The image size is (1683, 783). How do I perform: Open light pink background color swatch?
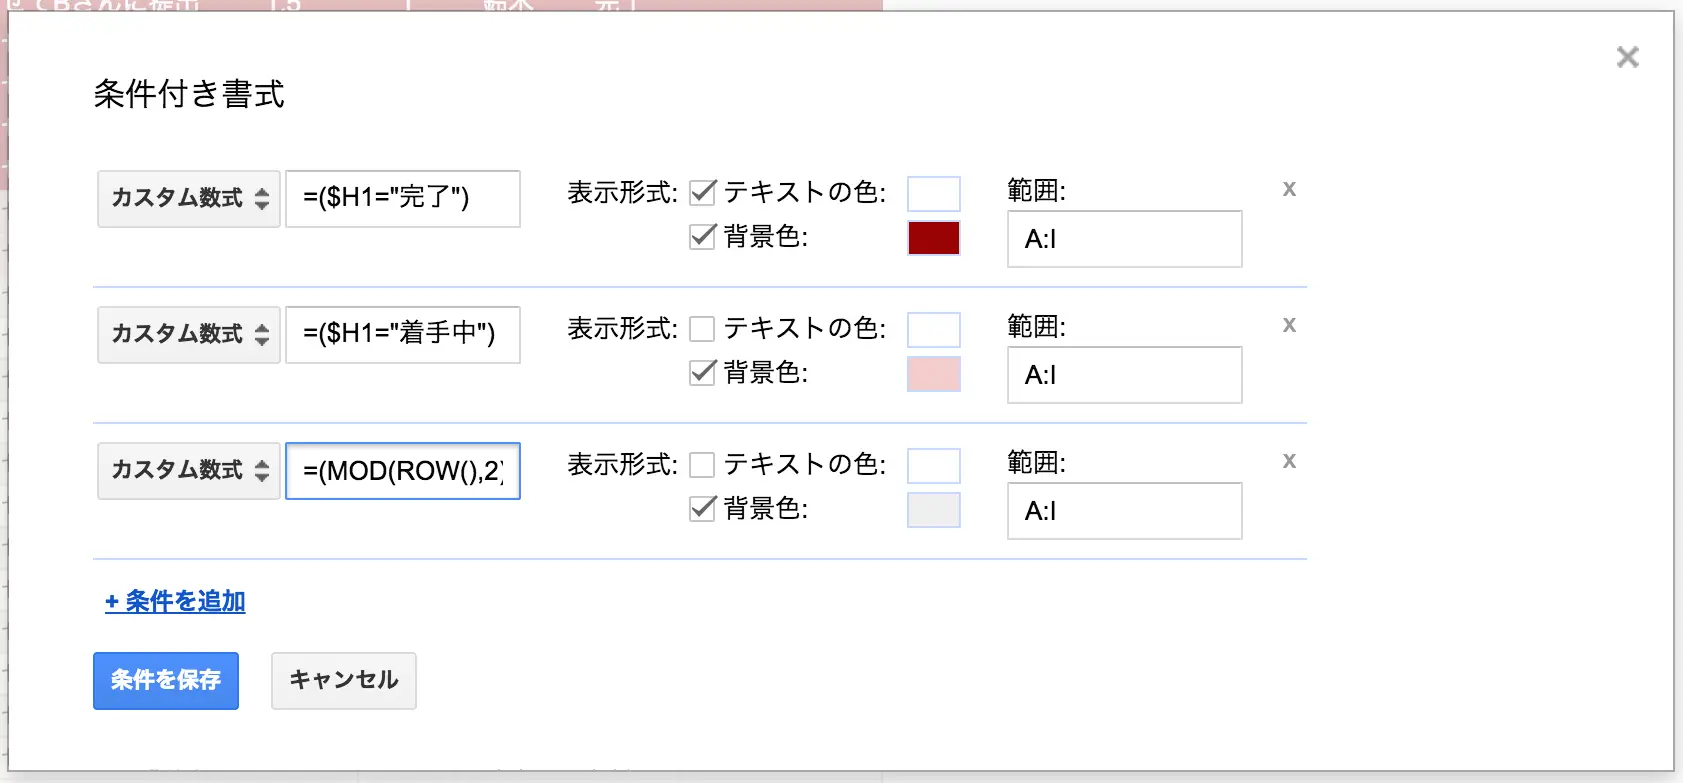(933, 374)
